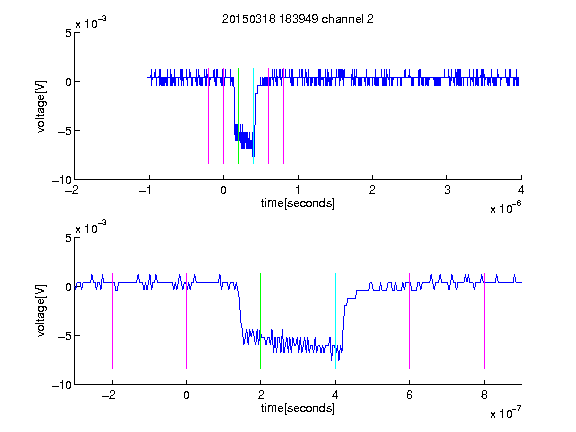Click the rightmost magenta marker in top plot
This screenshot has width=576, height=432.
click(x=283, y=116)
